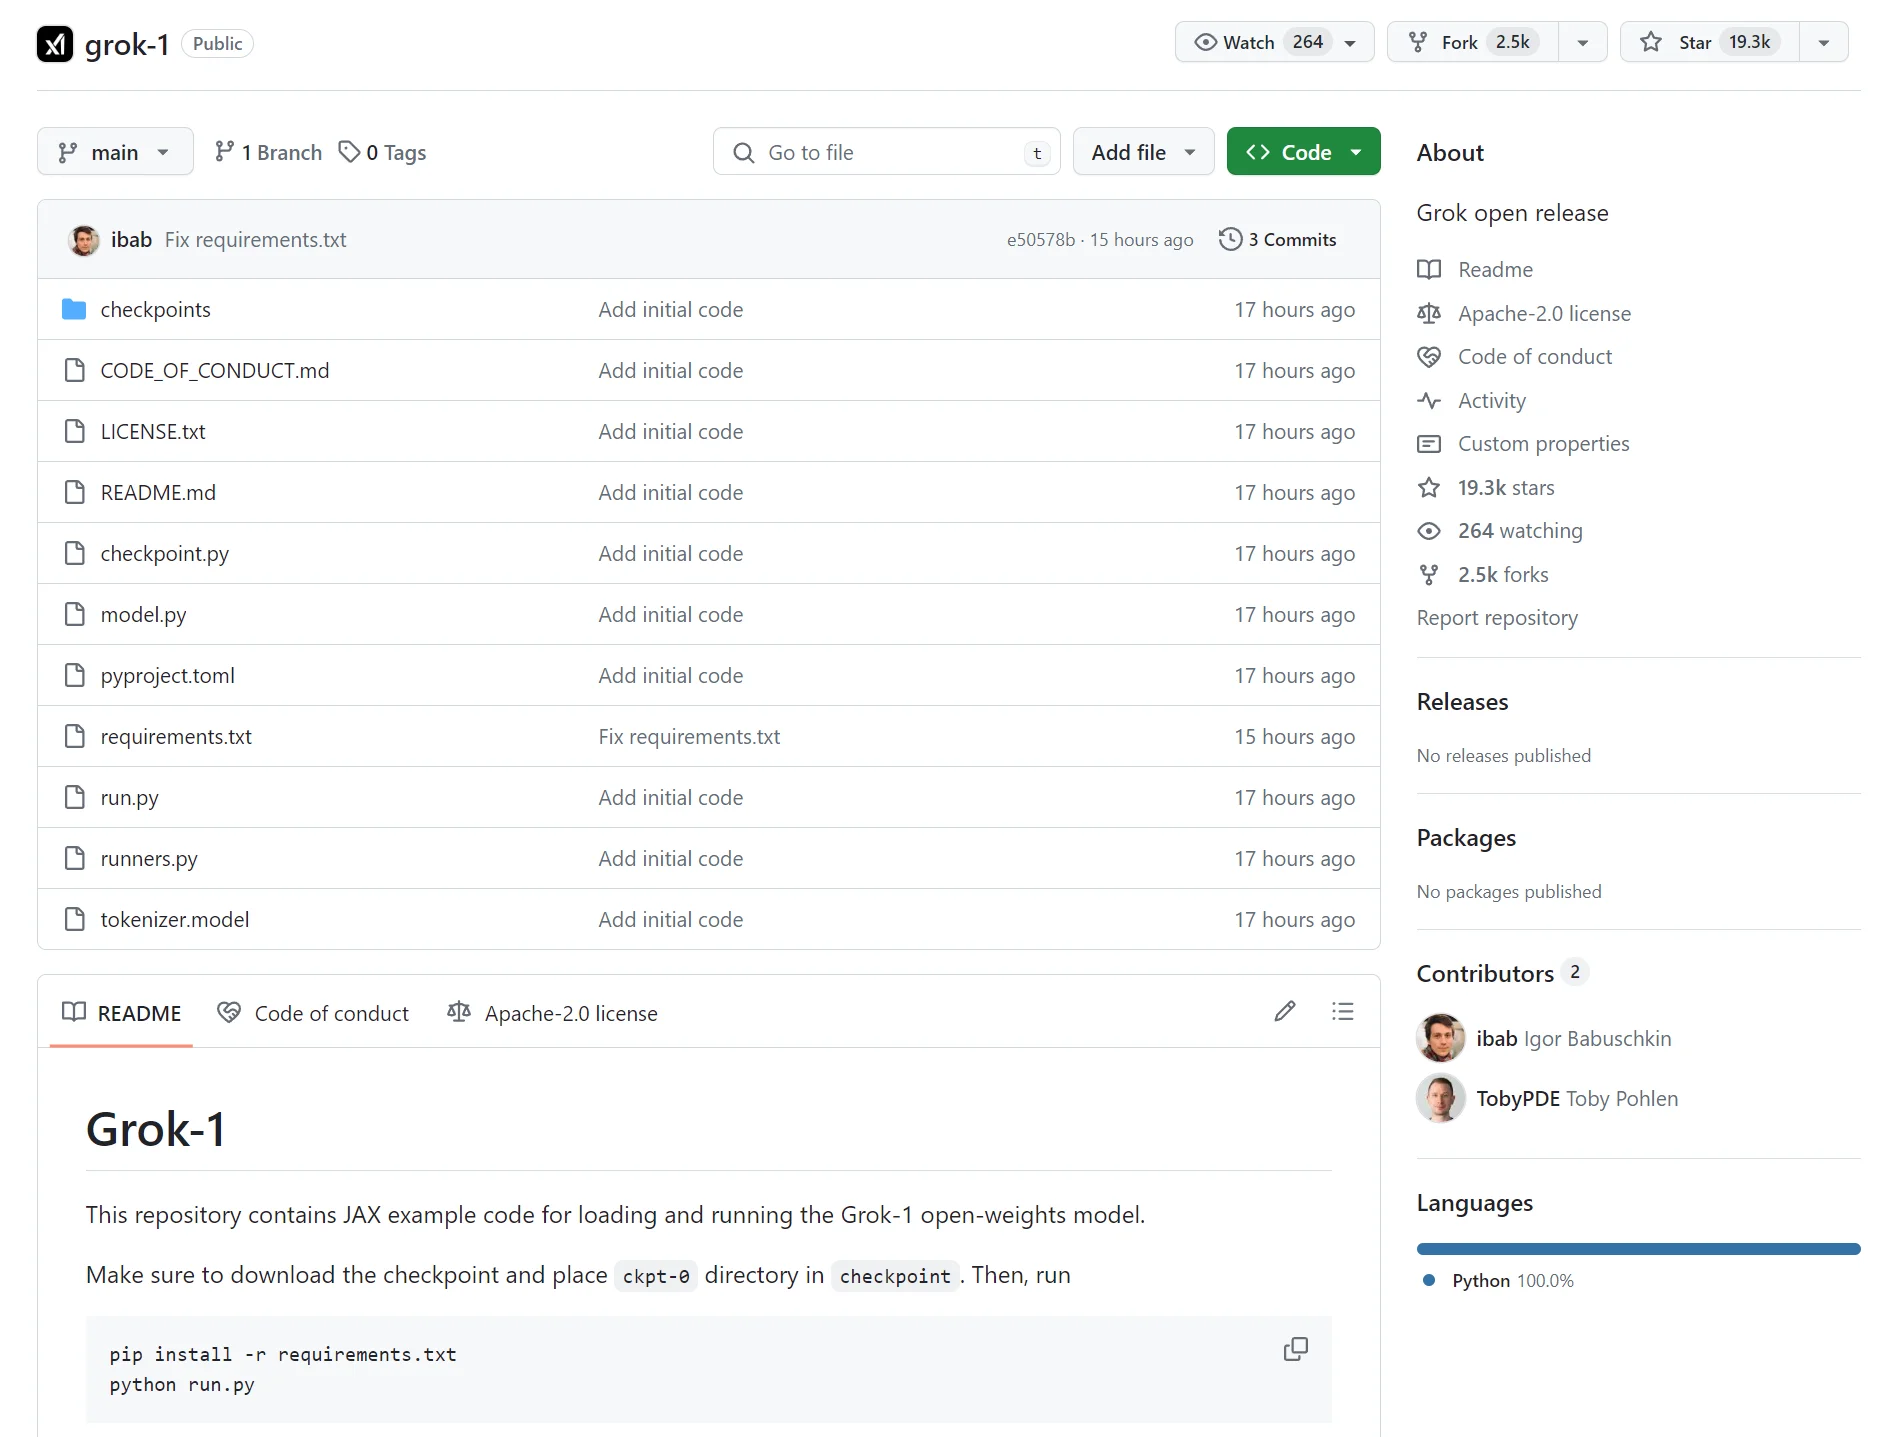Click the book icon next to Readme
The height and width of the screenshot is (1437, 1891).
[1429, 270]
